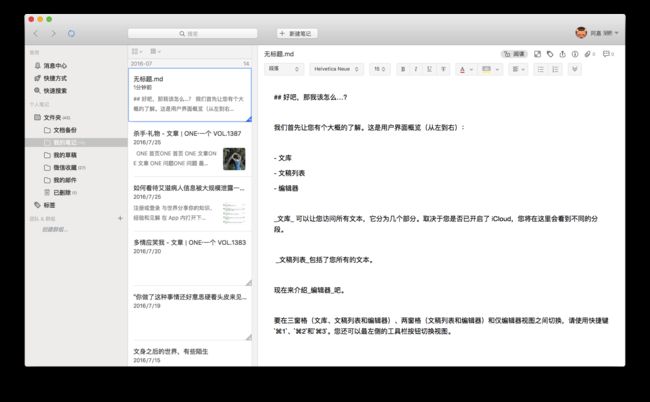The image size is (650, 402).
Task: Click the expand editor window icon
Action: coord(537,54)
